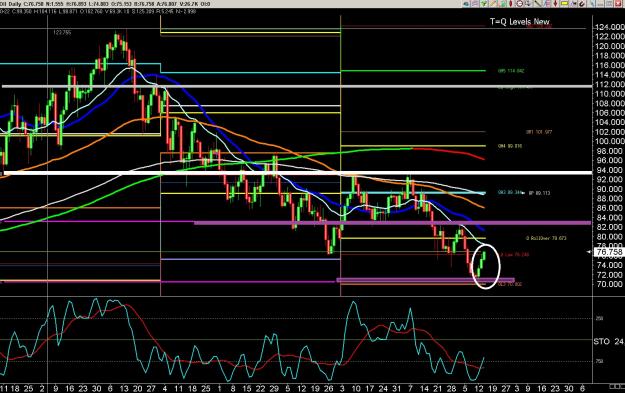Click the small arrow pointer toolbar icon
The height and width of the screenshot is (393, 625).
point(574,4)
